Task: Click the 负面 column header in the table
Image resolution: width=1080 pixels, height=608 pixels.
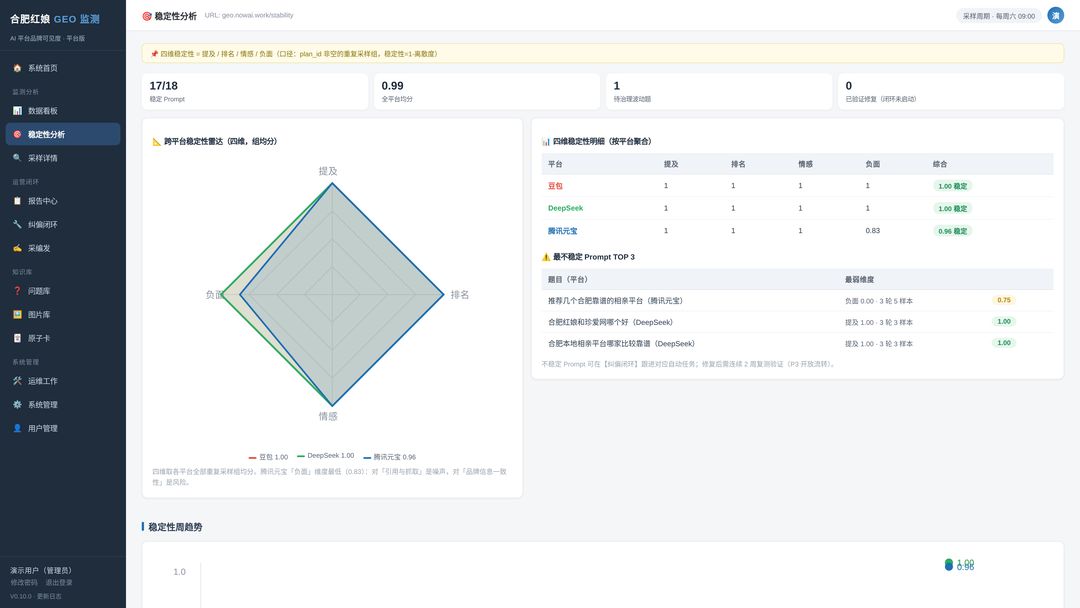Action: (873, 165)
